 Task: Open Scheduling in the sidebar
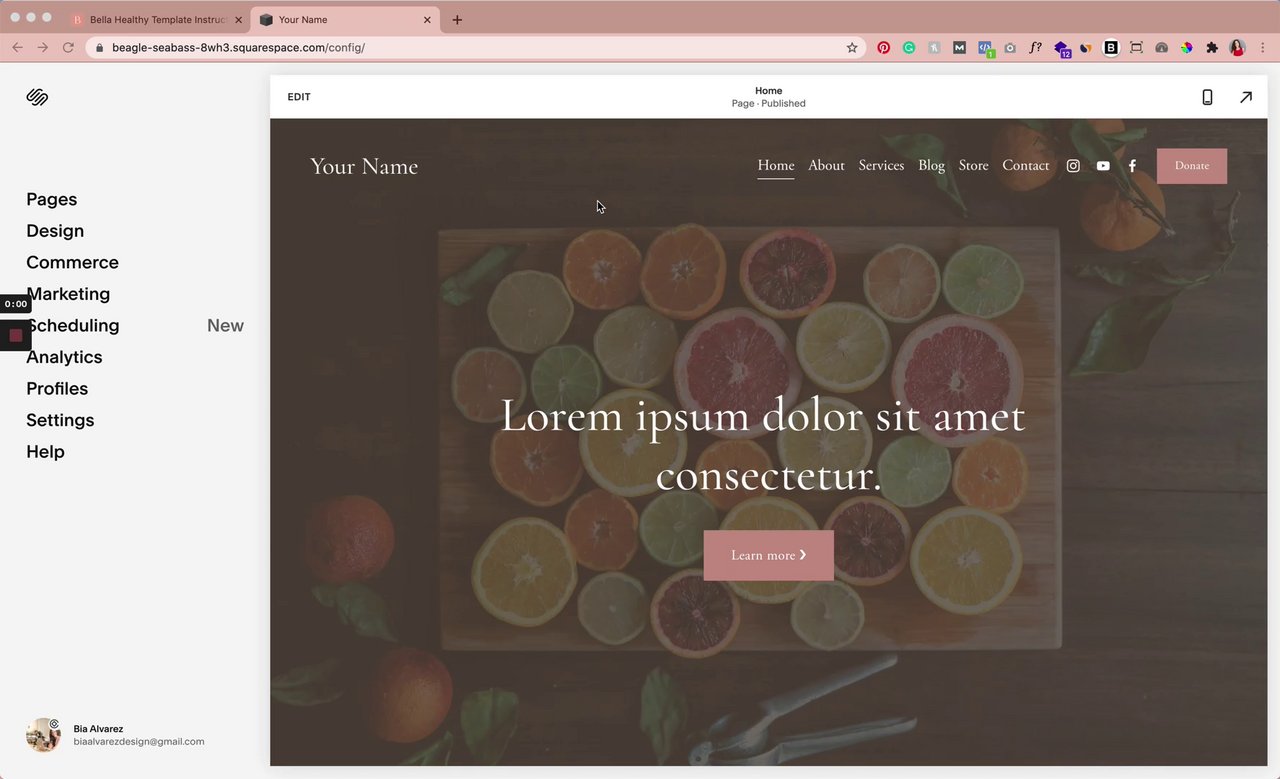(x=72, y=325)
